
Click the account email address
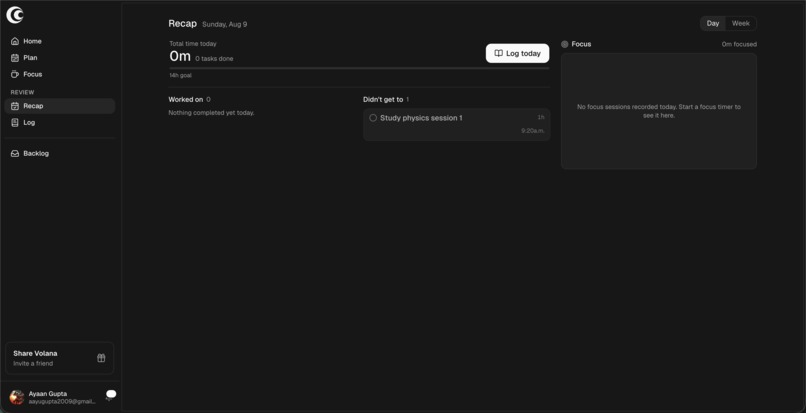[62, 401]
